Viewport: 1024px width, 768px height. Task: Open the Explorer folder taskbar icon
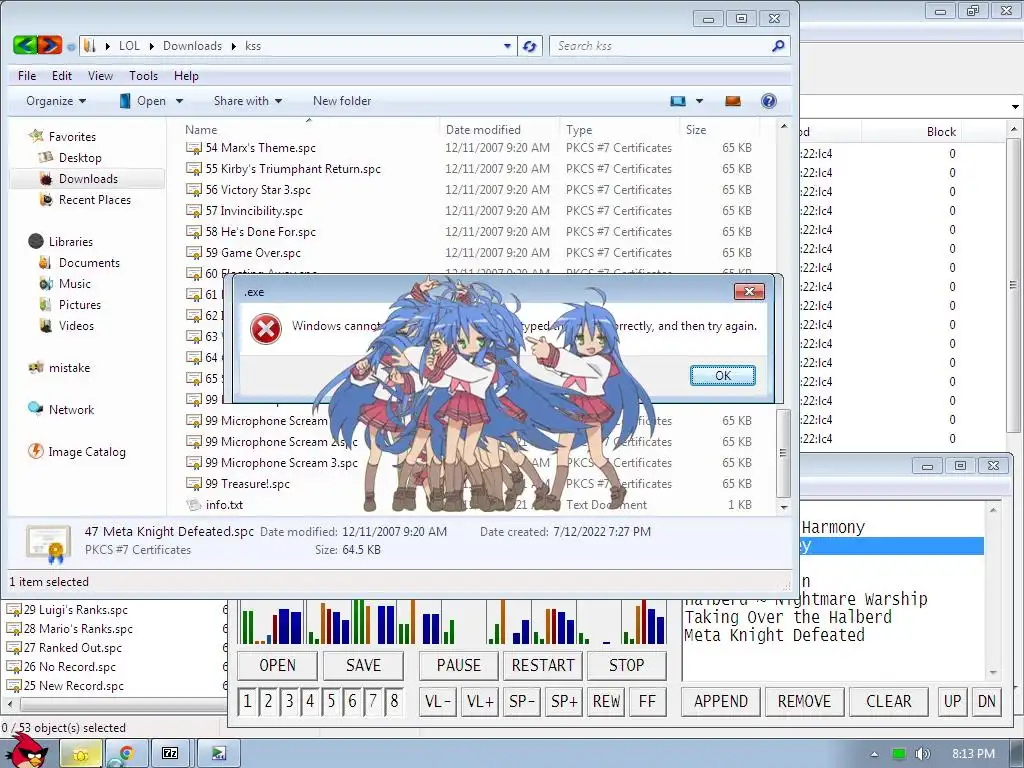[x=81, y=754]
